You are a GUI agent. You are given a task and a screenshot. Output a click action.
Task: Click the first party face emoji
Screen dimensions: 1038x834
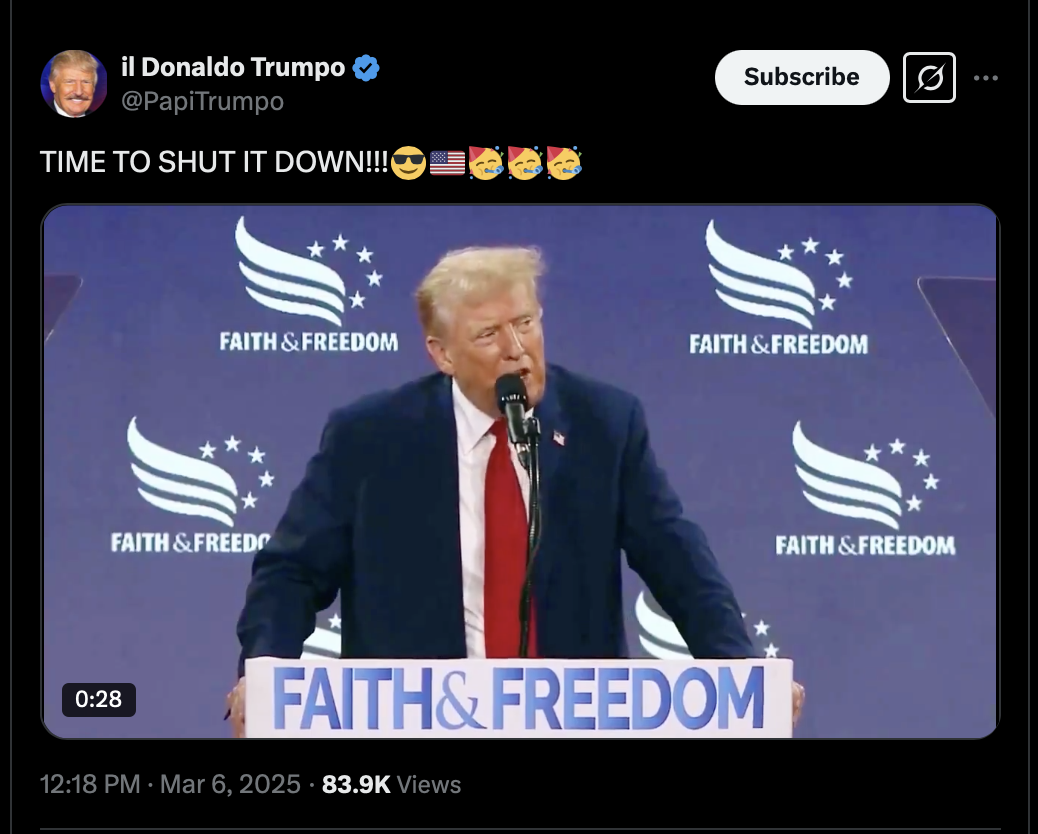click(487, 163)
